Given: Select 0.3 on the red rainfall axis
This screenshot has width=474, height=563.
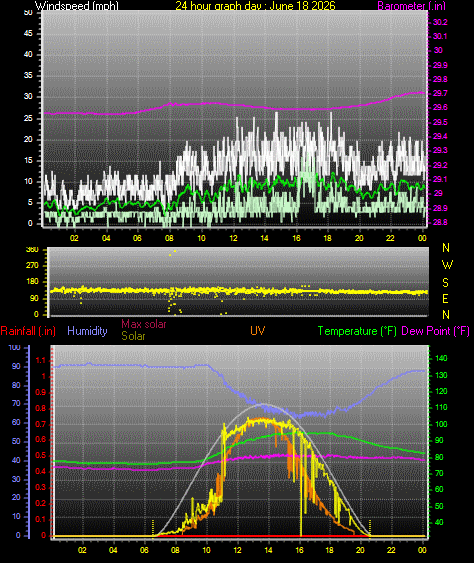Looking at the screenshot, I should point(41,487).
